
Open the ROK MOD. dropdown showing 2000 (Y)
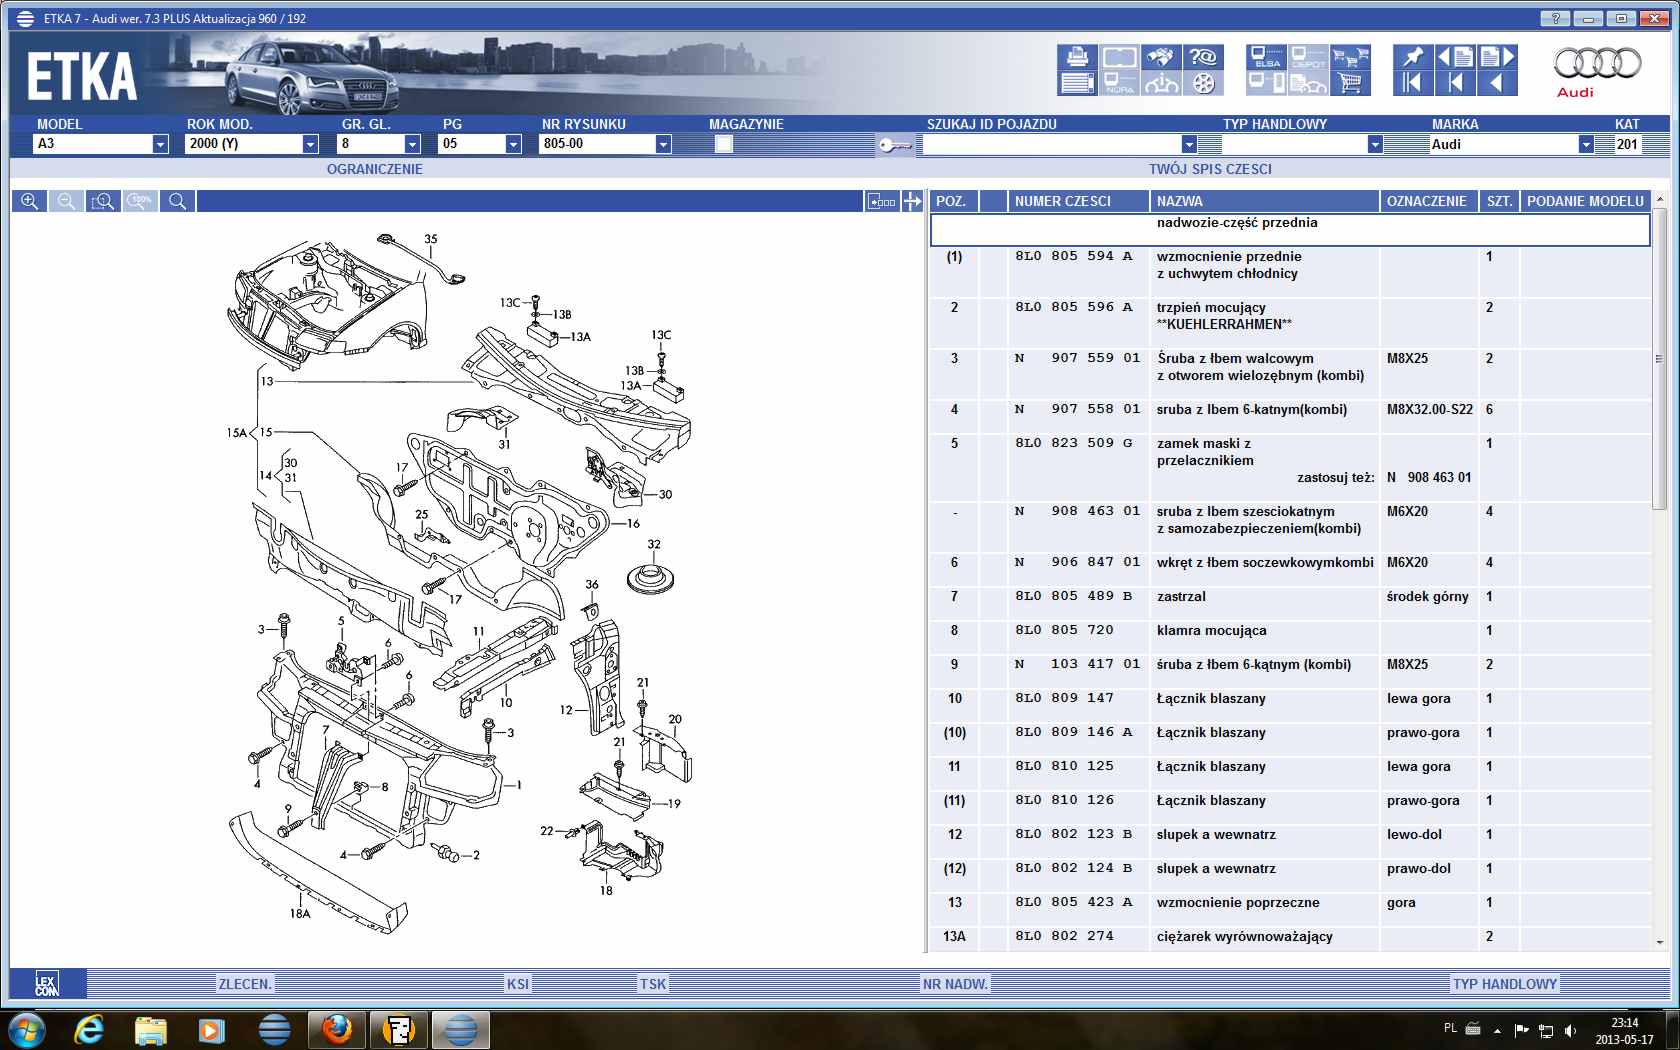(x=310, y=144)
